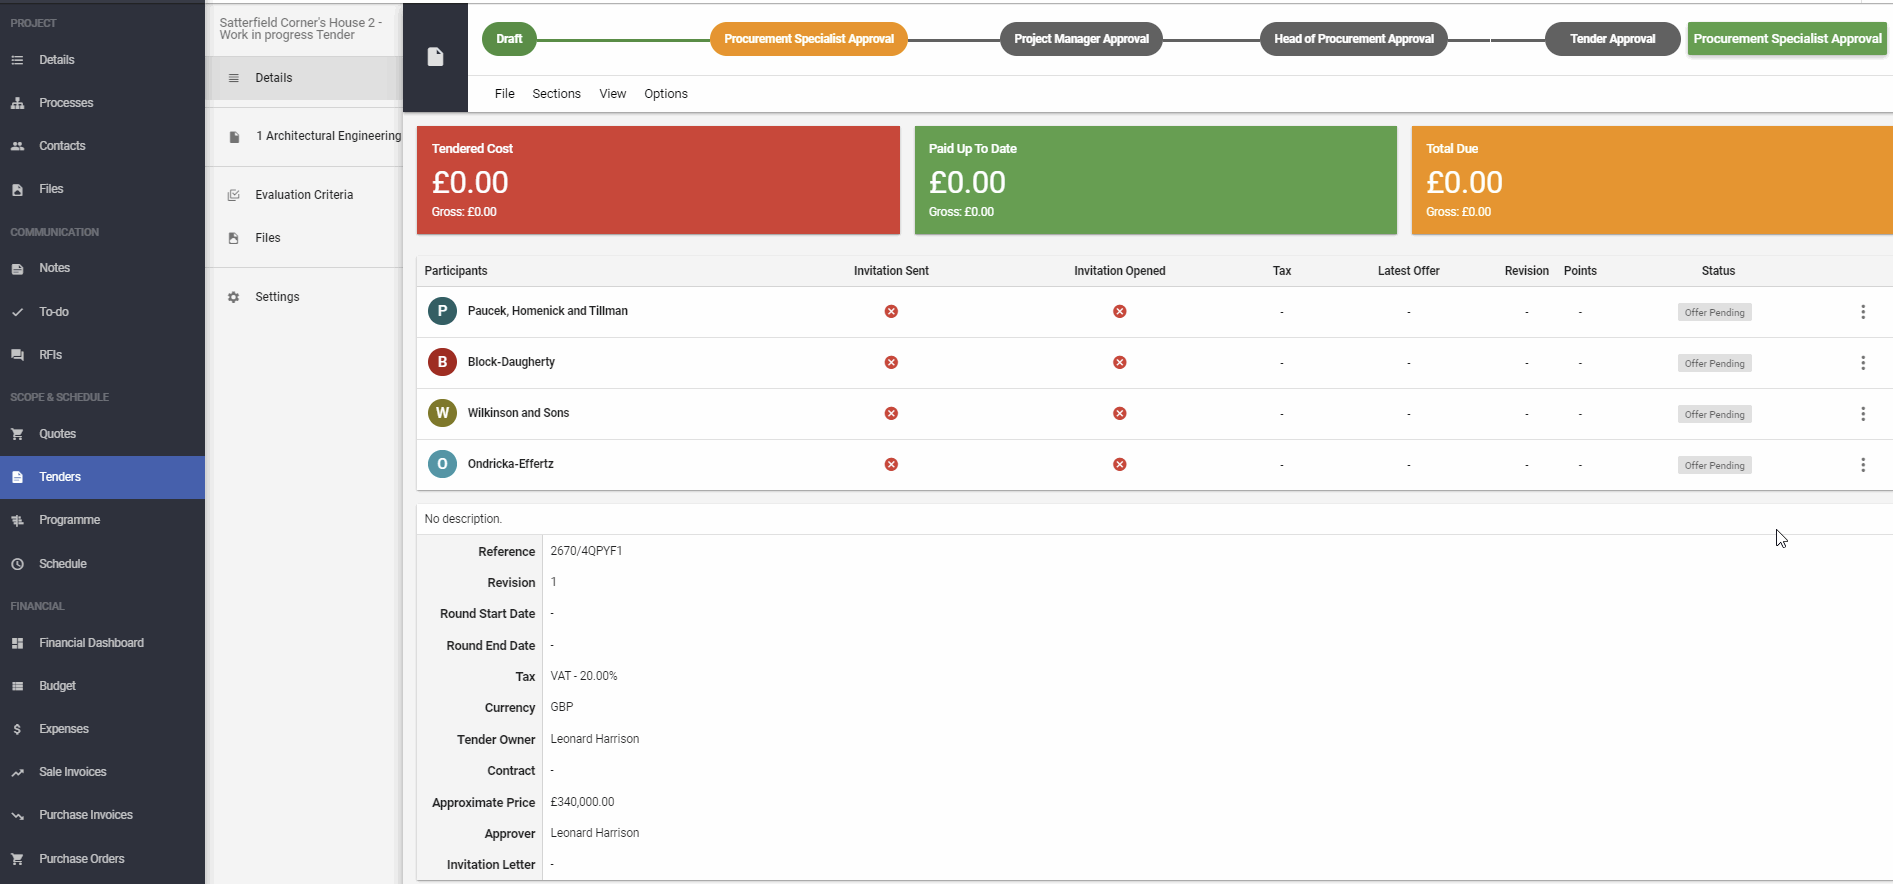The width and height of the screenshot is (1893, 884).
Task: Click Block-Daugherty's invitation sent status icon
Action: 891,362
